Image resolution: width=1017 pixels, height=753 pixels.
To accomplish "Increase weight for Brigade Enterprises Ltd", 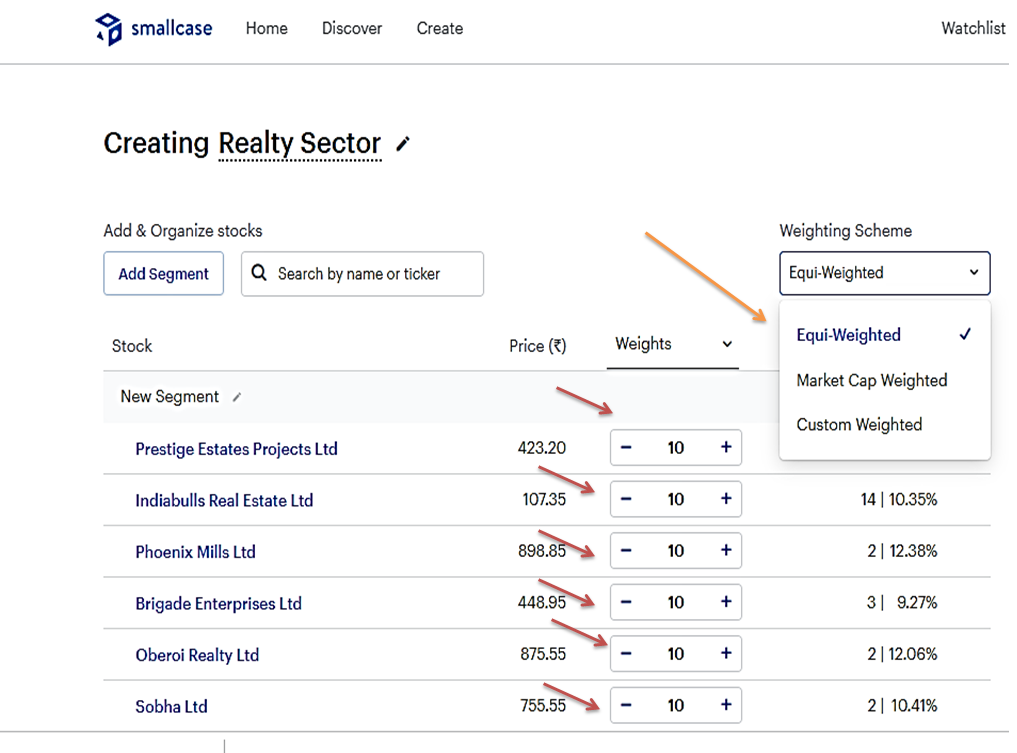I will (x=726, y=602).
